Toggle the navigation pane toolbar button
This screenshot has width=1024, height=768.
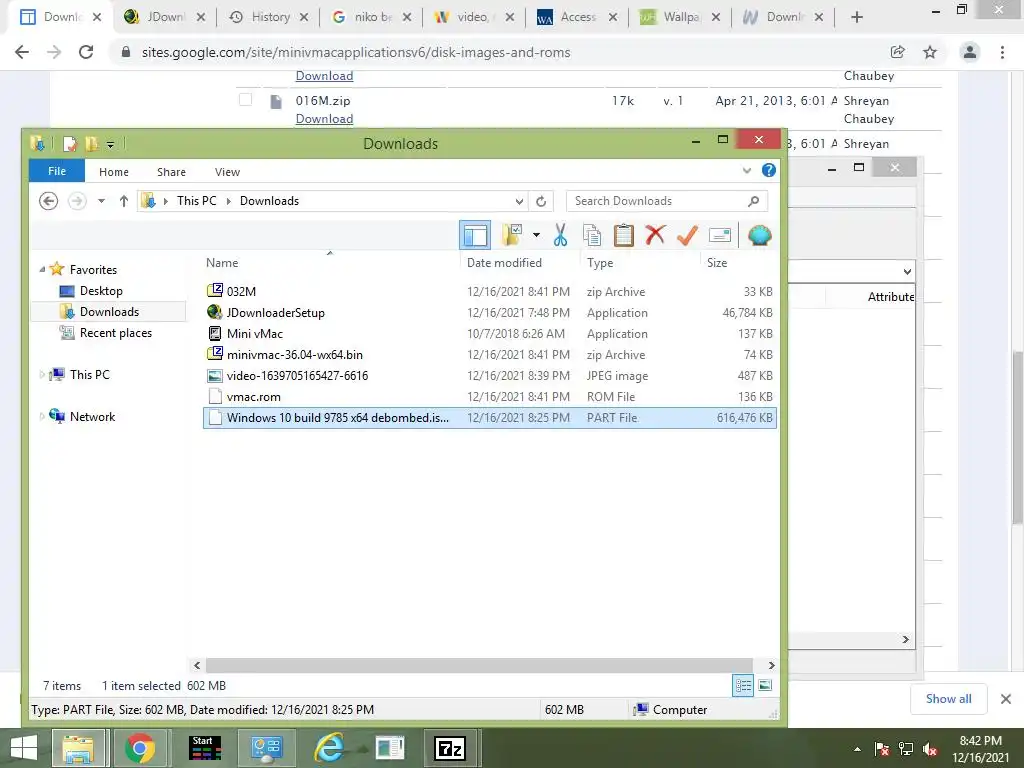pos(475,235)
